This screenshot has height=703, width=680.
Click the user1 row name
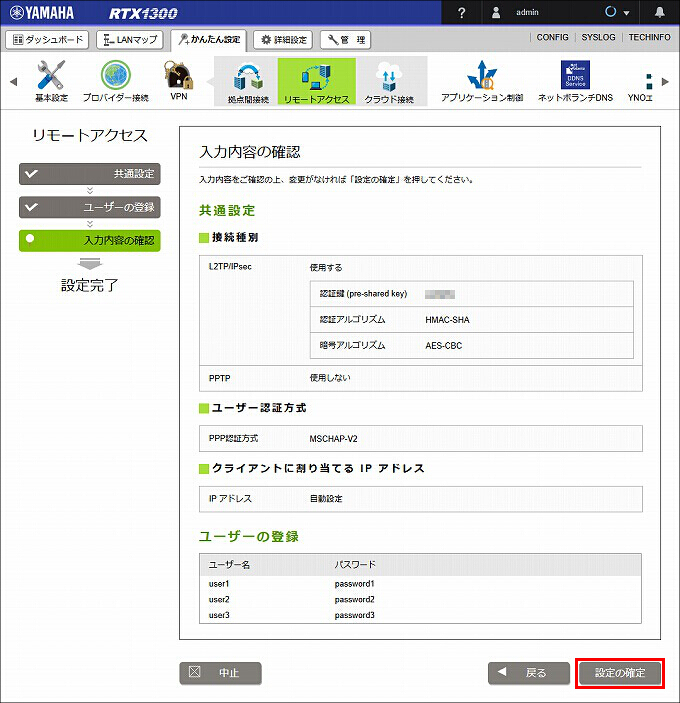pyautogui.click(x=219, y=584)
